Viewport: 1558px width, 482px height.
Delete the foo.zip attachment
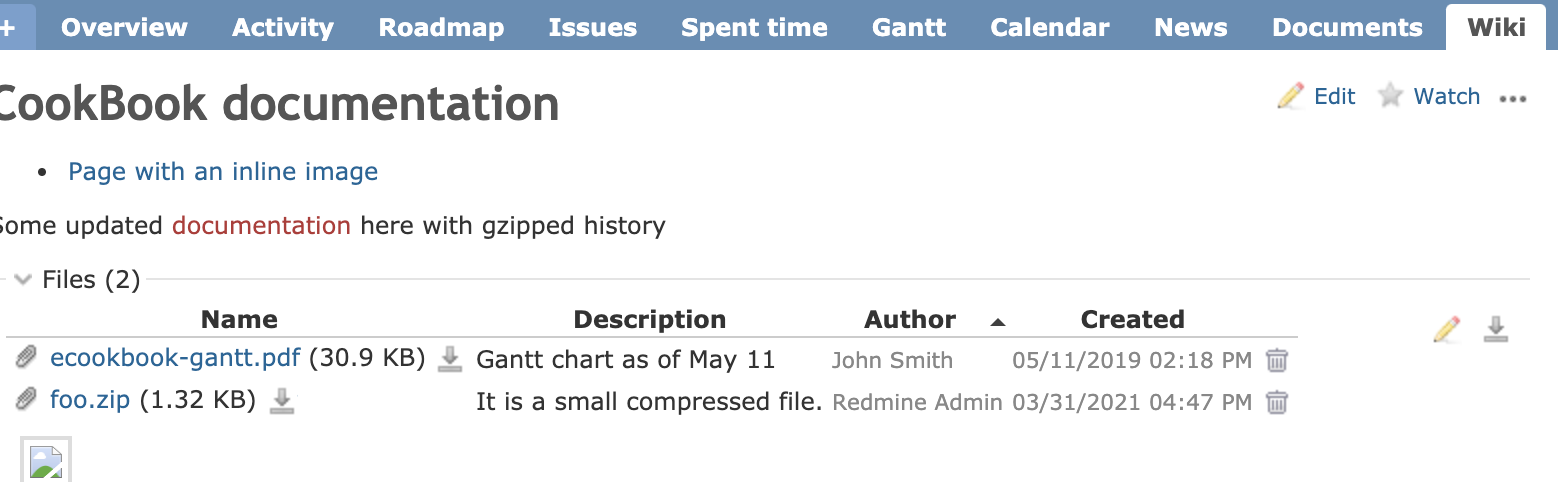tap(1277, 402)
